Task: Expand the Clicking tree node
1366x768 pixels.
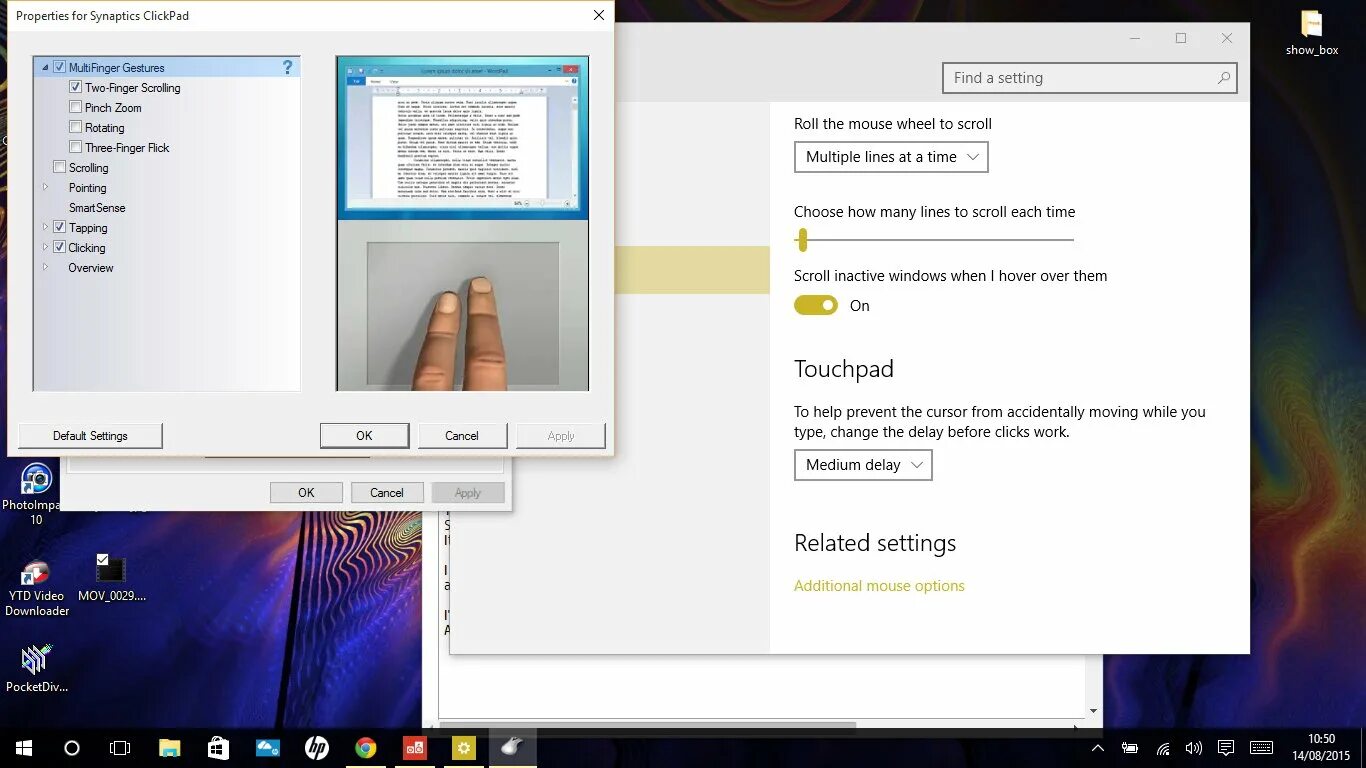Action: (45, 247)
